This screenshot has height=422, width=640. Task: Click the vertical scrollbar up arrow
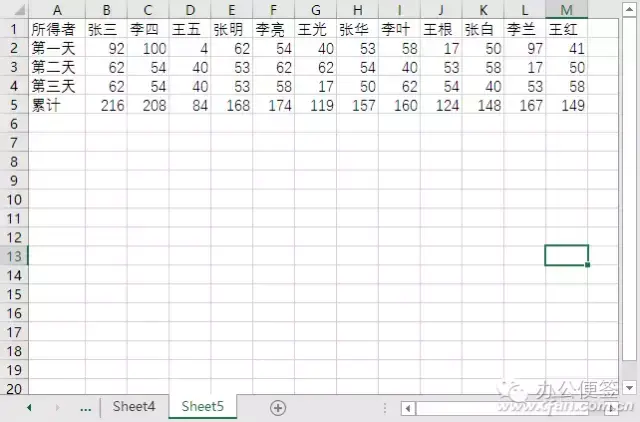[x=629, y=9]
